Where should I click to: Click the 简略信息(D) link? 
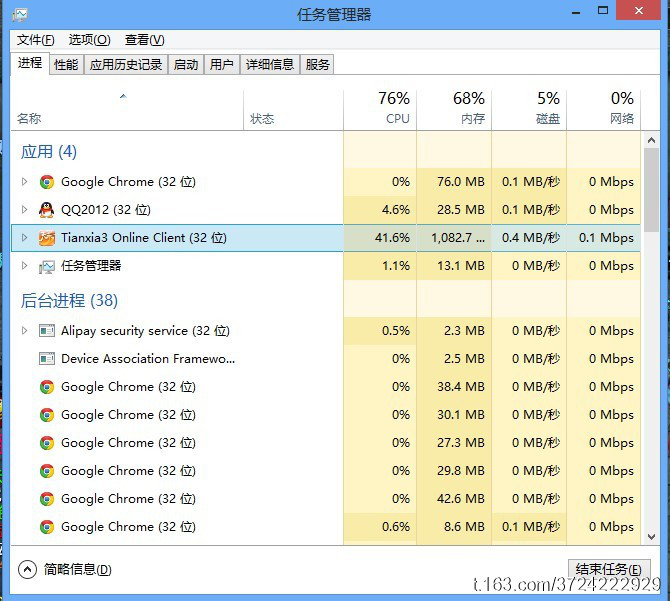tap(78, 569)
